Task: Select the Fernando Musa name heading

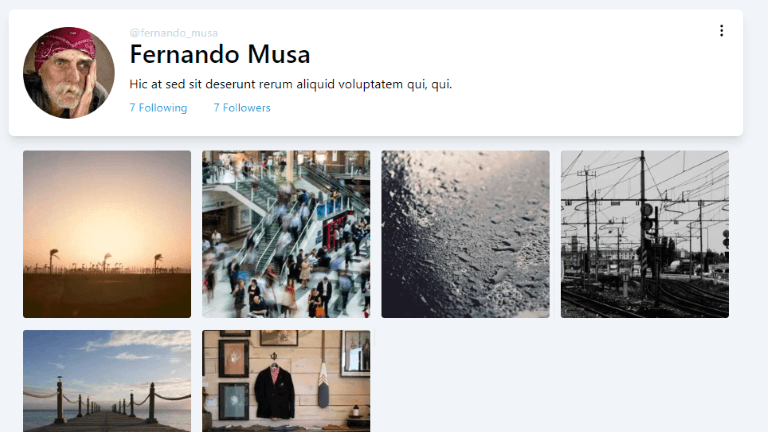Action: pyautogui.click(x=220, y=54)
